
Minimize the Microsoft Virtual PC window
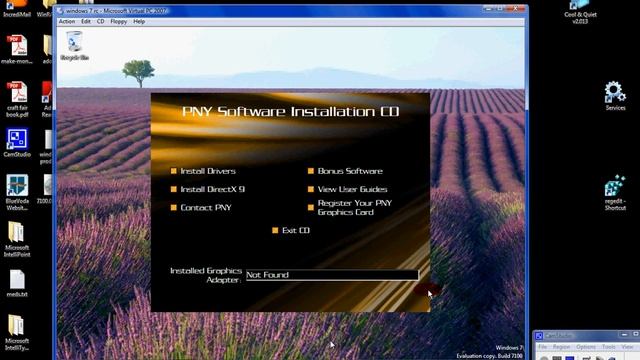[x=488, y=9]
